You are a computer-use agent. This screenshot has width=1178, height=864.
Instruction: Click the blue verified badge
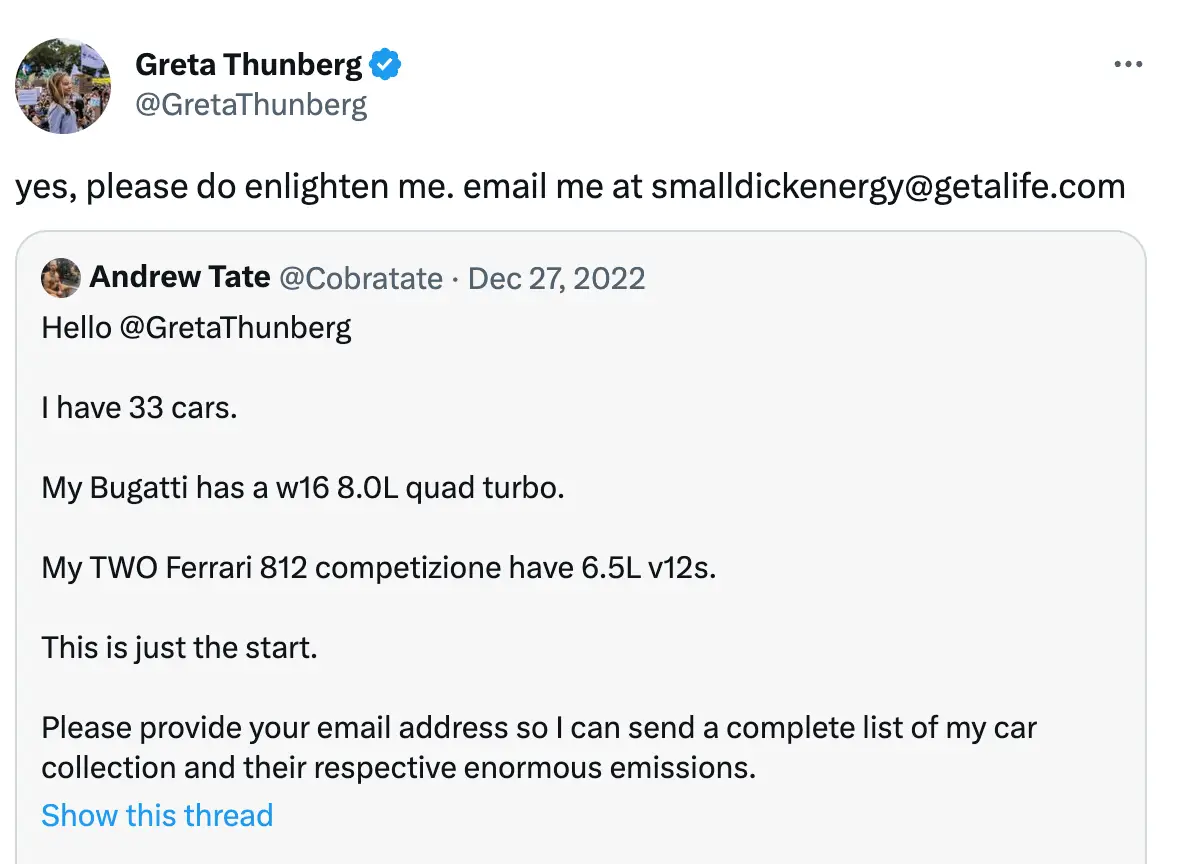point(386,65)
